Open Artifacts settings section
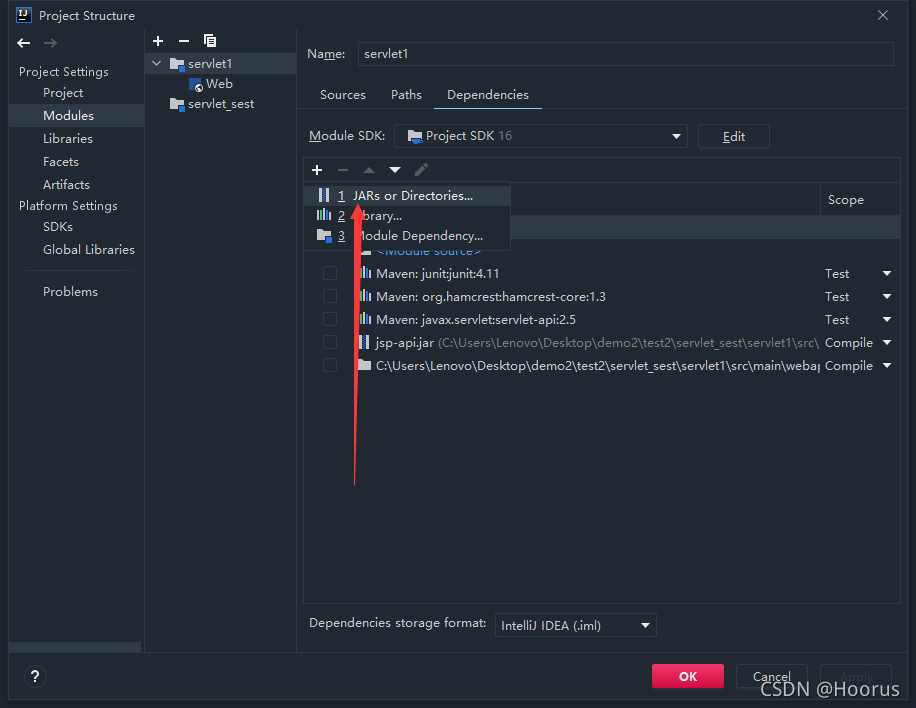Screen dimensions: 916x708 point(66,185)
